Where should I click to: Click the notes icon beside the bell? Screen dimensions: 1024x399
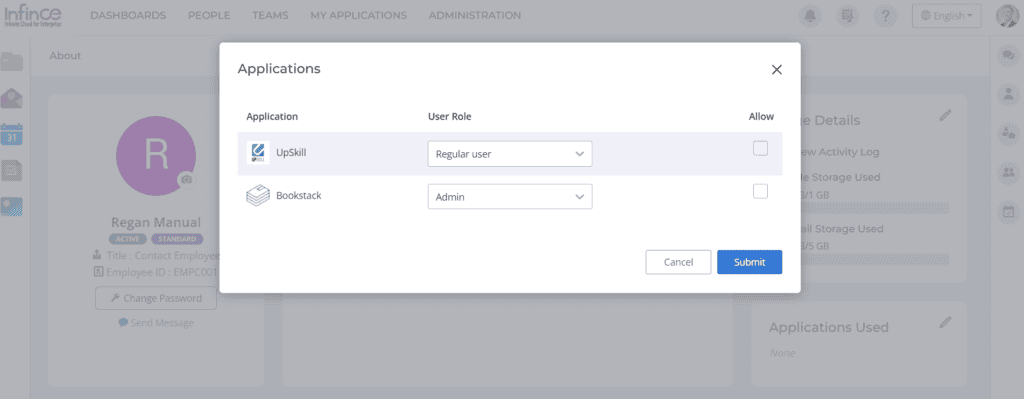(x=848, y=16)
